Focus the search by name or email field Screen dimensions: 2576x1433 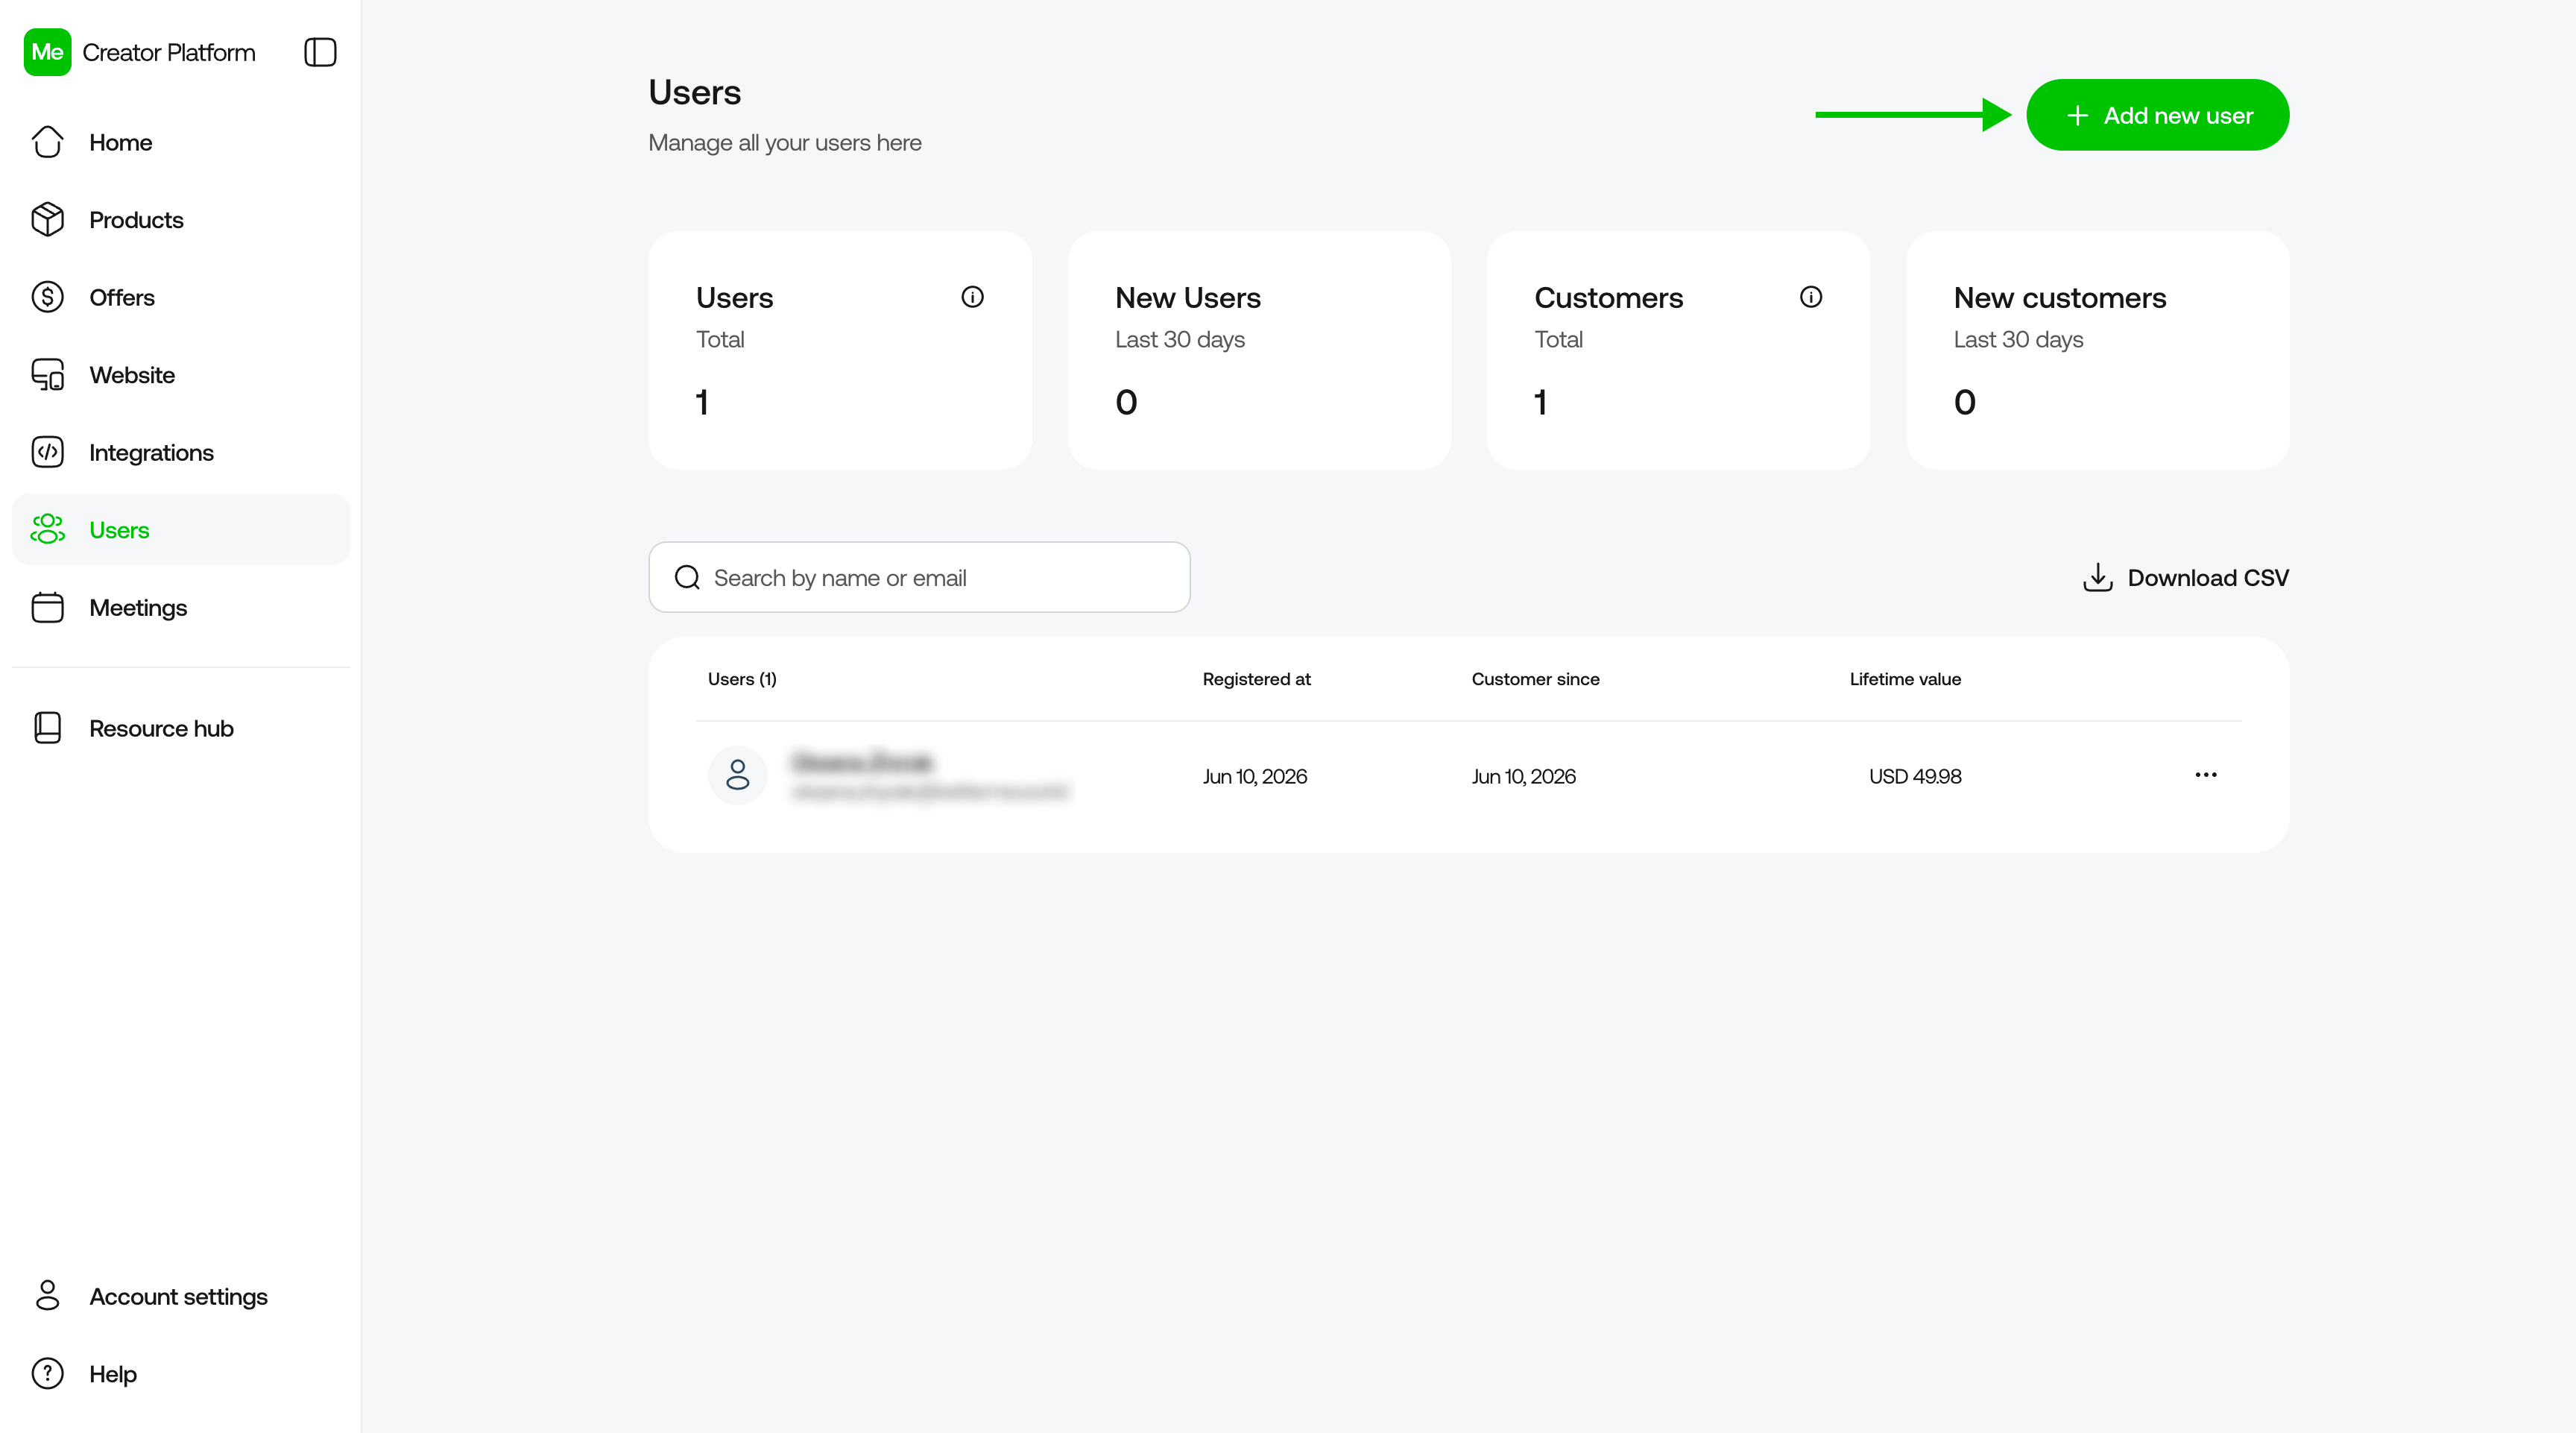point(919,577)
